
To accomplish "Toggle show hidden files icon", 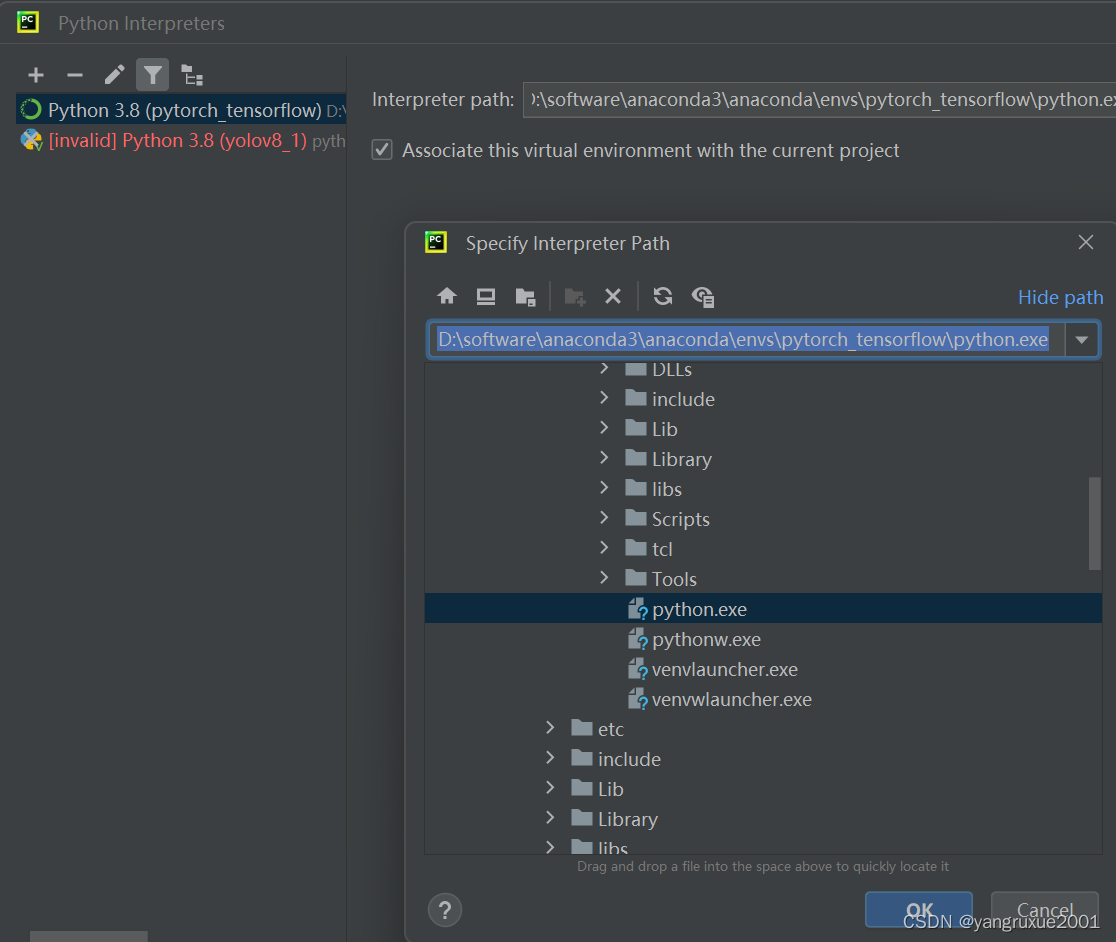I will click(703, 297).
